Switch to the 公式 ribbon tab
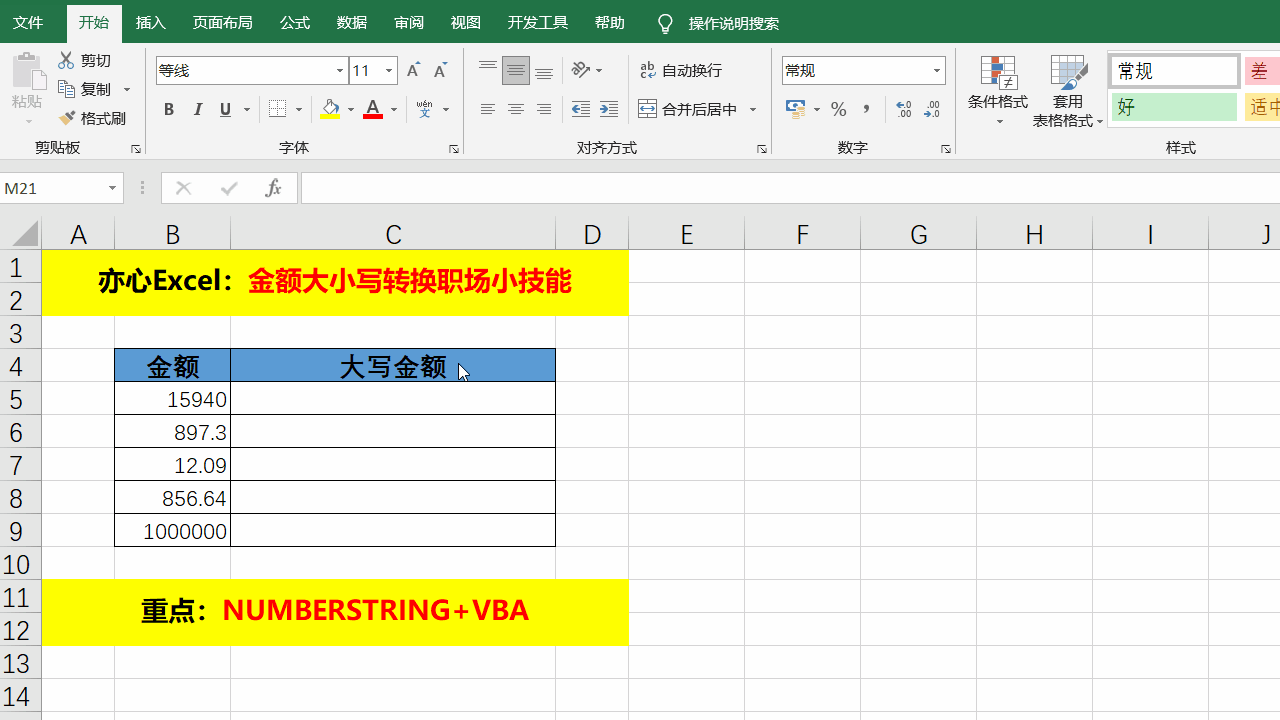 coord(294,23)
